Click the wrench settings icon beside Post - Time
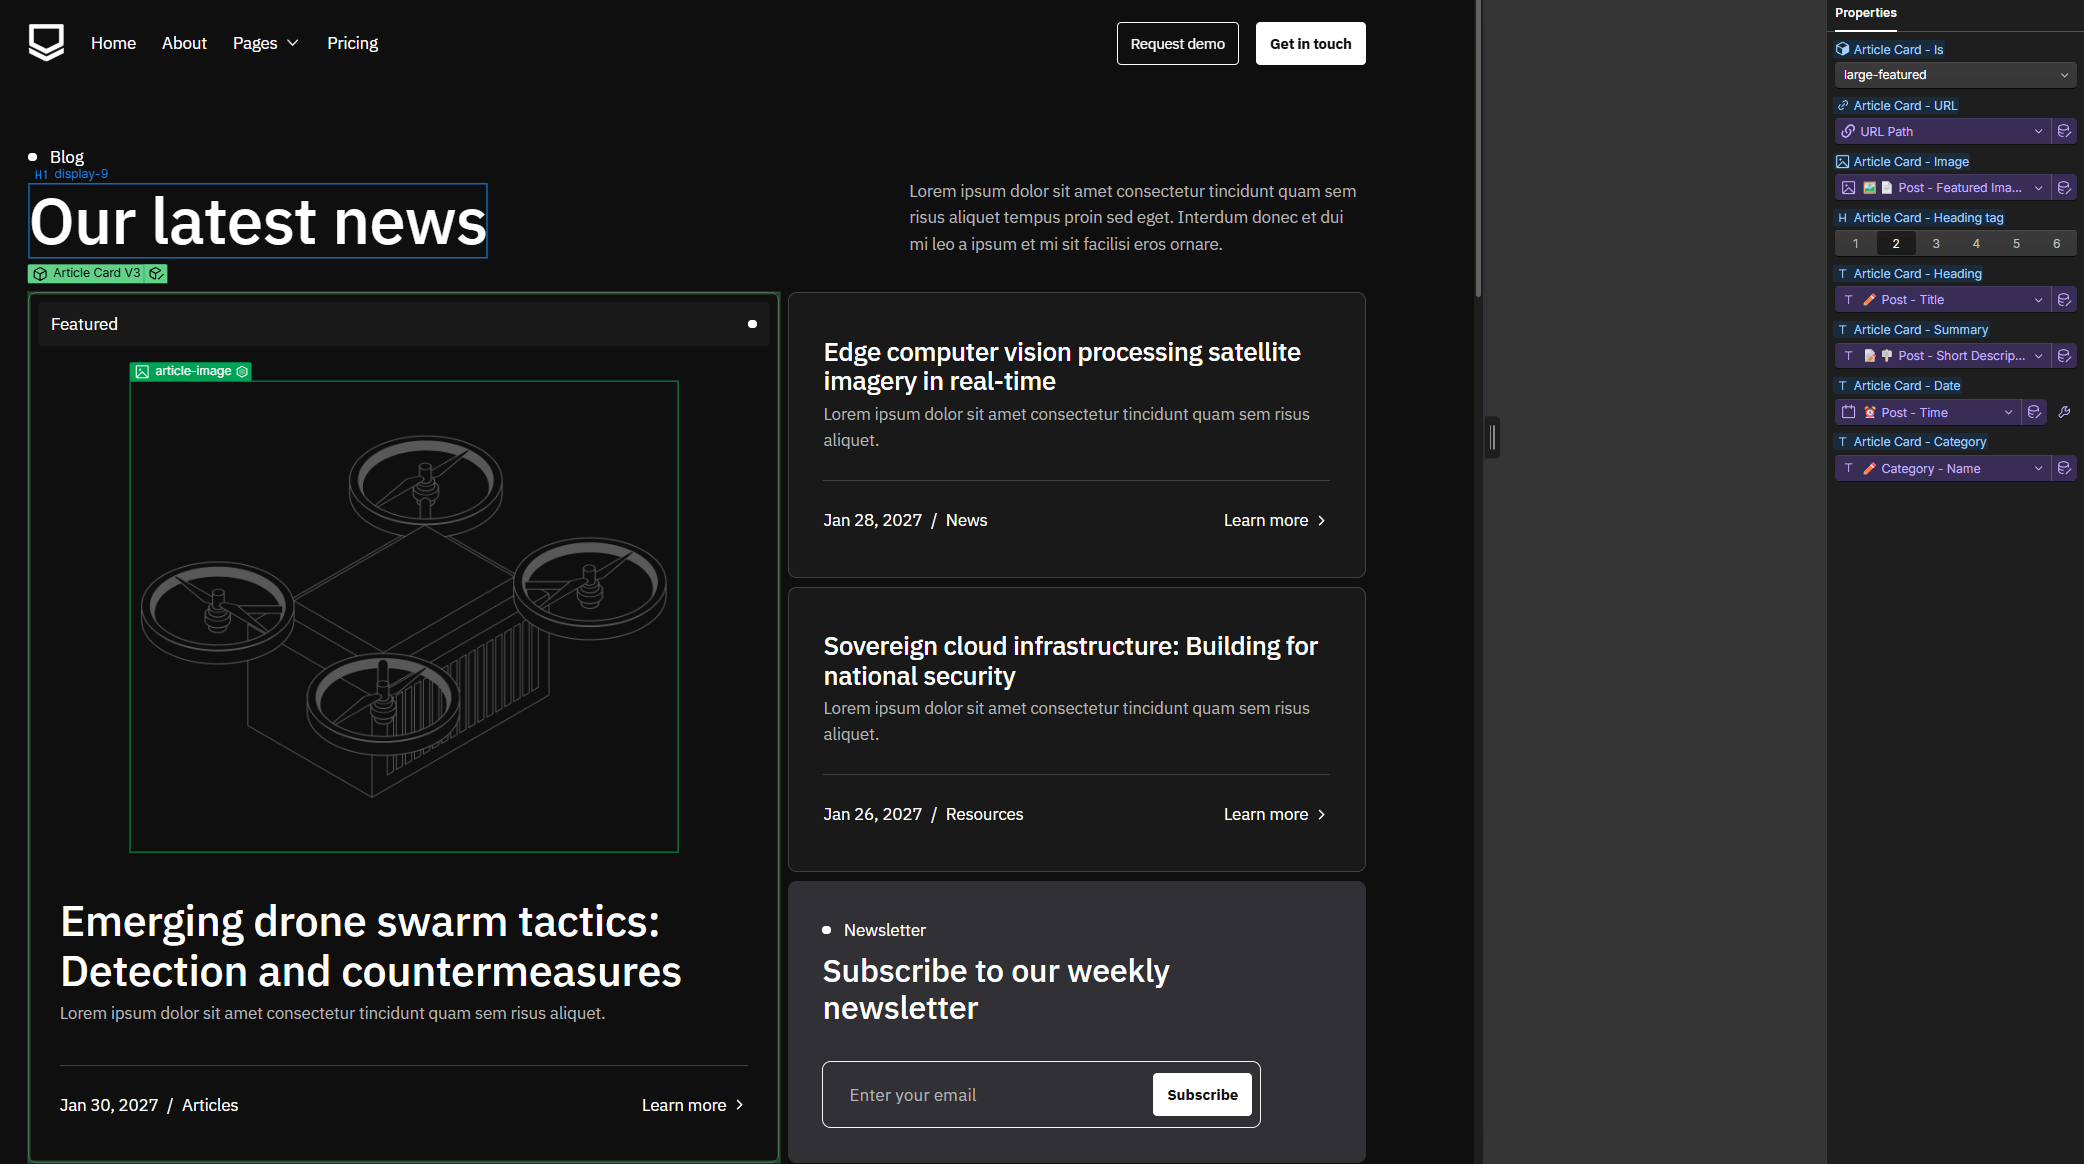This screenshot has height=1164, width=2084. point(2064,412)
